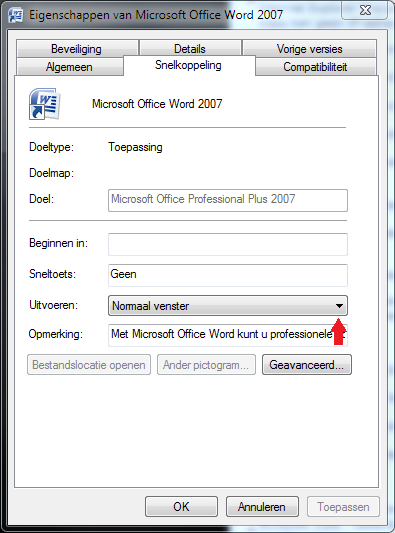Switch to the Beveiliging tab
This screenshot has width=395, height=533.
tap(77, 49)
